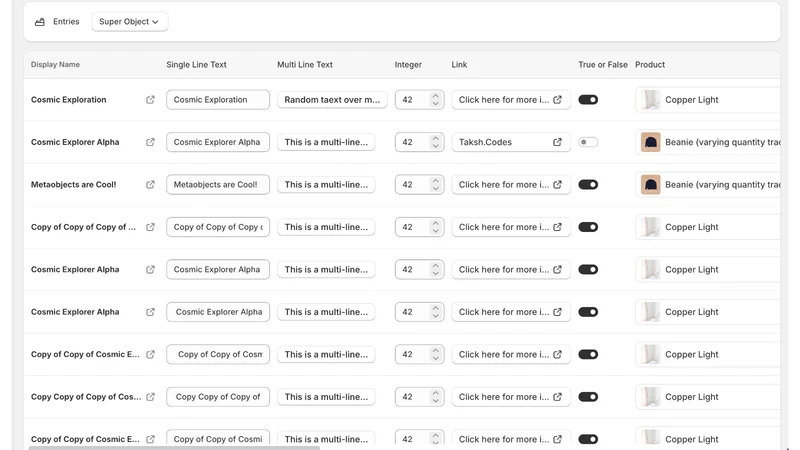Viewport: 800px width, 450px height.
Task: Select Beanie thumbnail in the Taksh.Codes row
Action: [651, 142]
